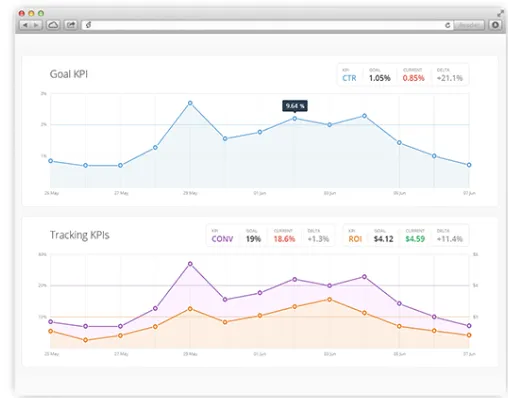Click the purple data point at 03 Jun
Viewport: 508px width, 398px height.
click(x=329, y=286)
